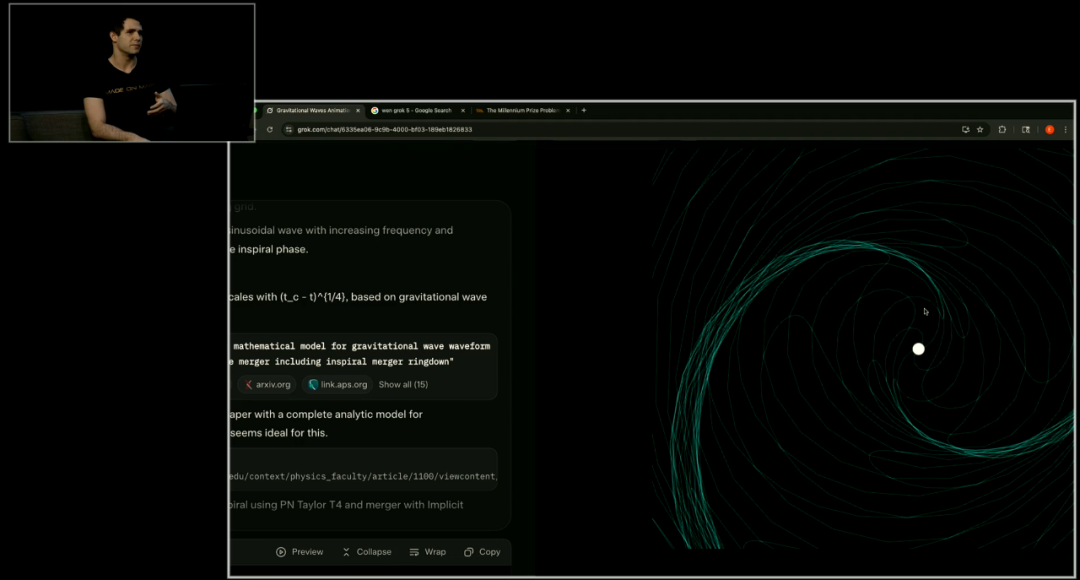
Task: Open the browser Extensions menu
Action: [x=1002, y=130]
